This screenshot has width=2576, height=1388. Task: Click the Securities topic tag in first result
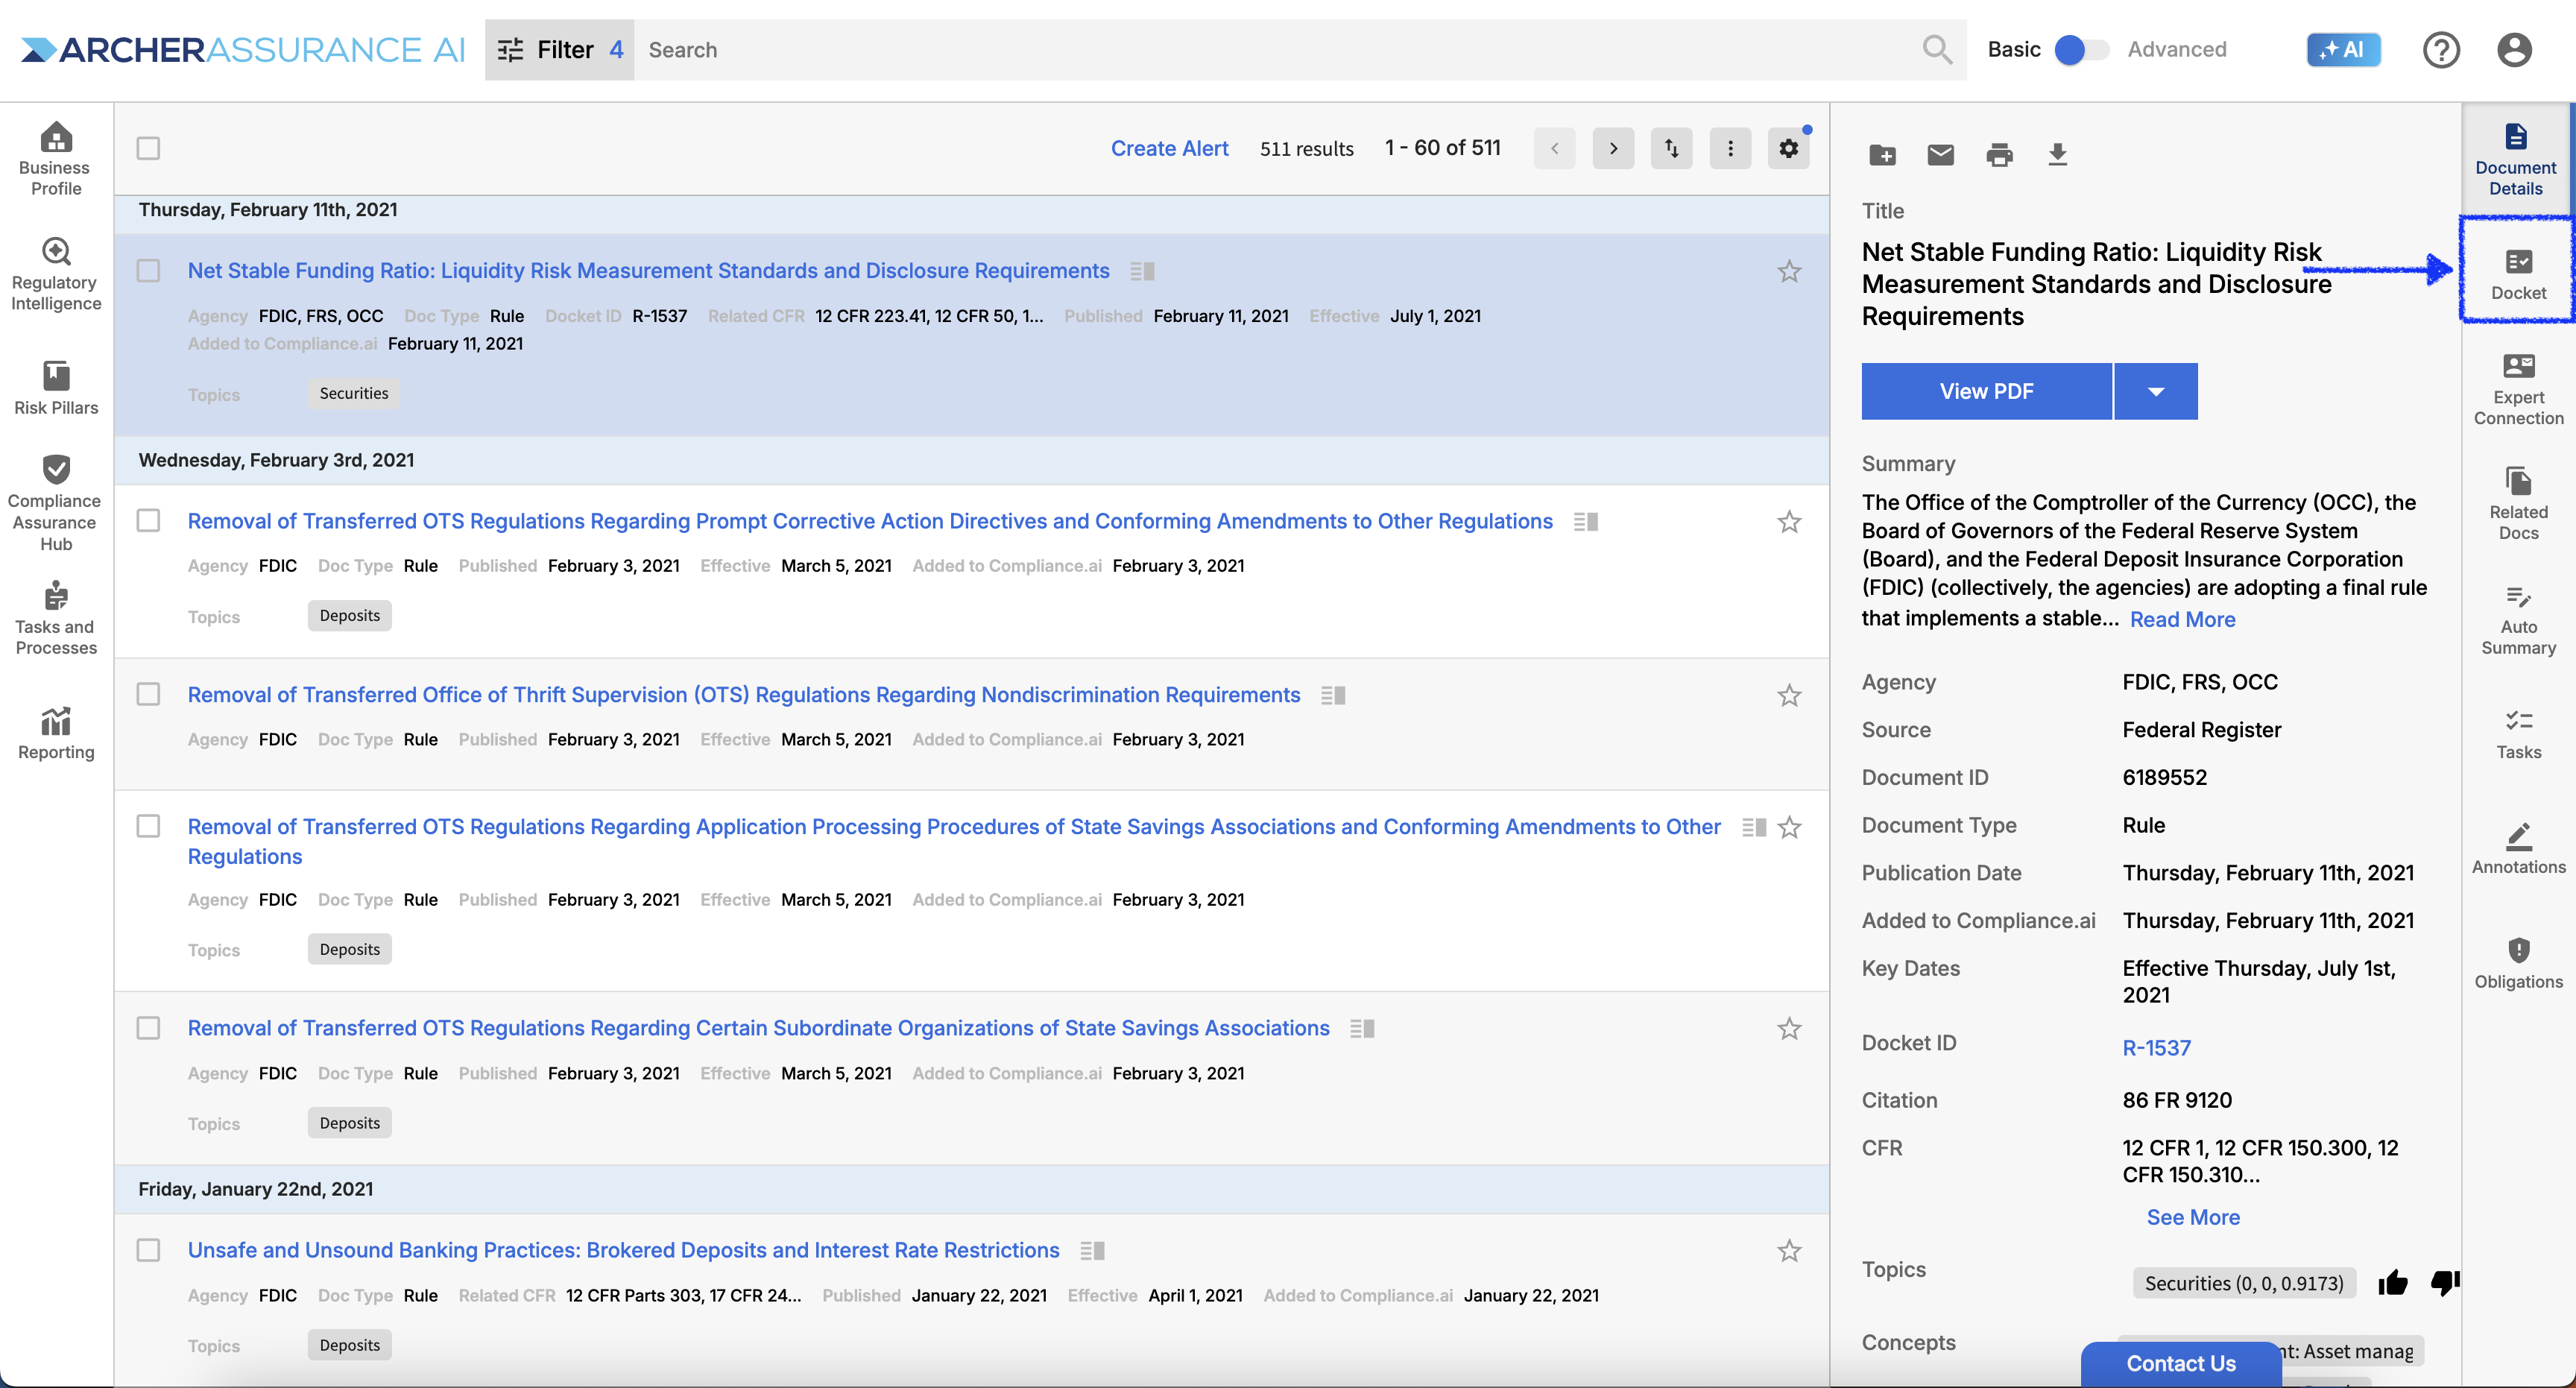[x=354, y=393]
